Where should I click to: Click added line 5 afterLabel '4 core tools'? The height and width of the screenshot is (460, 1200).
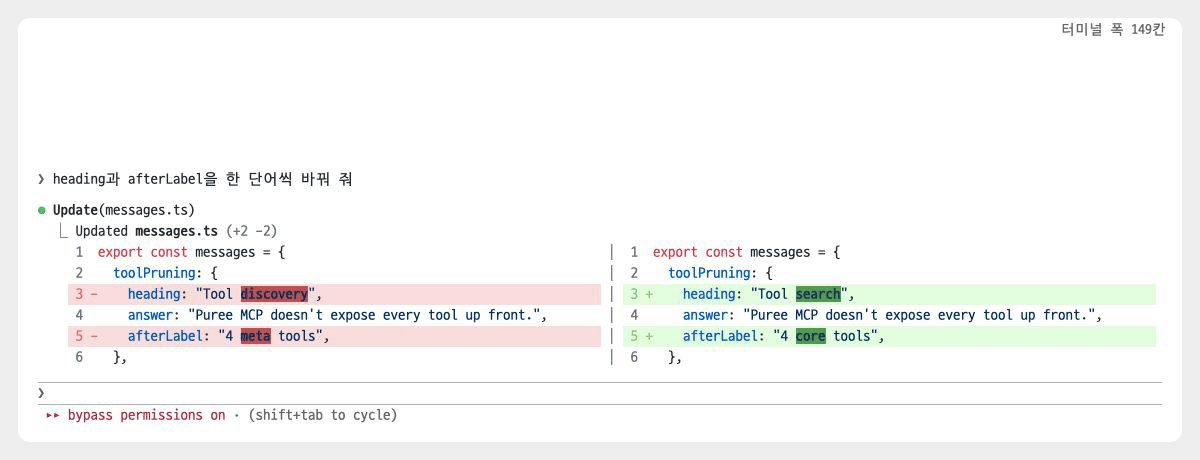click(890, 336)
